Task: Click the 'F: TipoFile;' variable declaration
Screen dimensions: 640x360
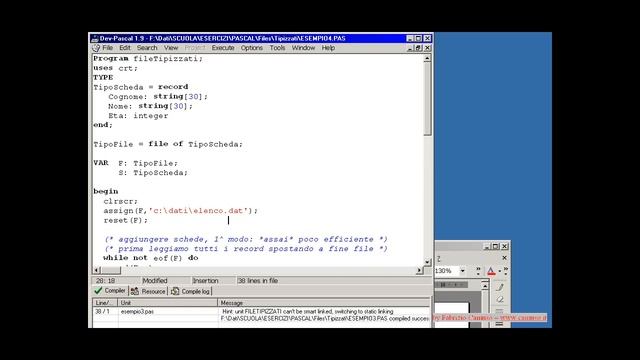Action: pyautogui.click(x=148, y=163)
